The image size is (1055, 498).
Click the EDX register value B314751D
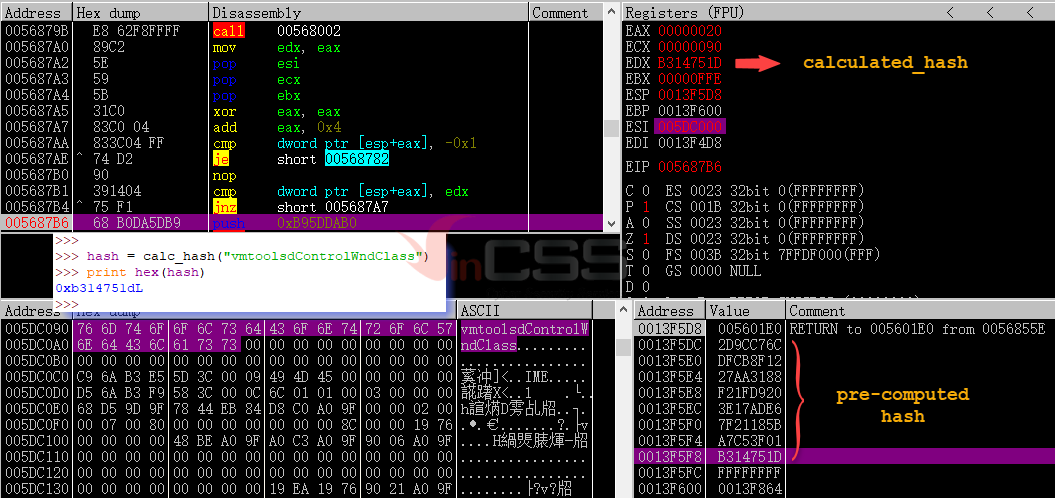coord(690,63)
